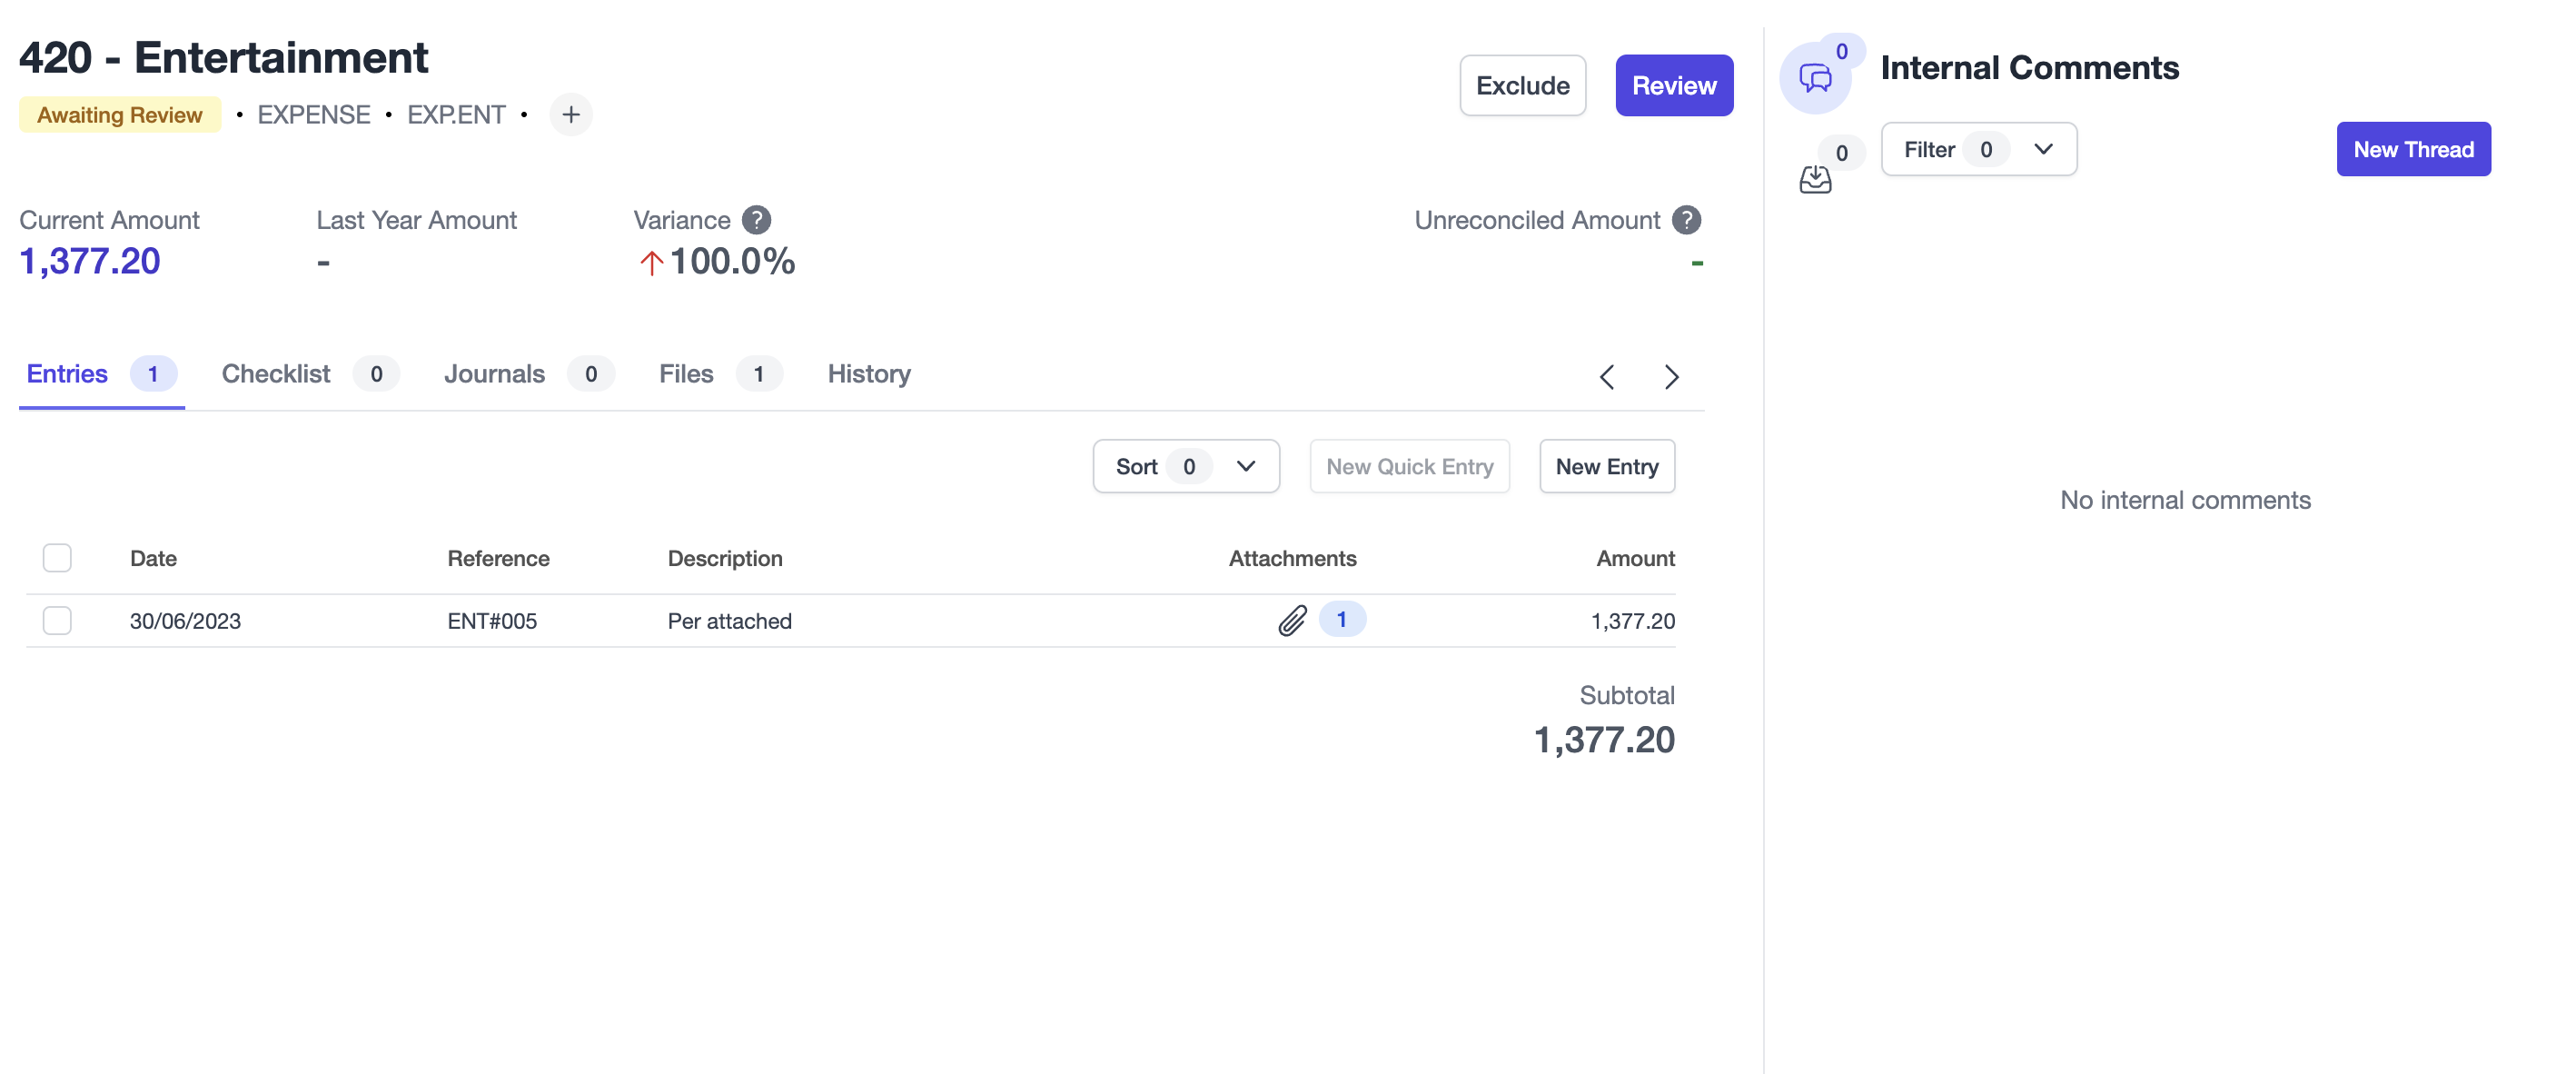Click the blue attachment count badge
2576x1074 pixels.
click(x=1342, y=619)
